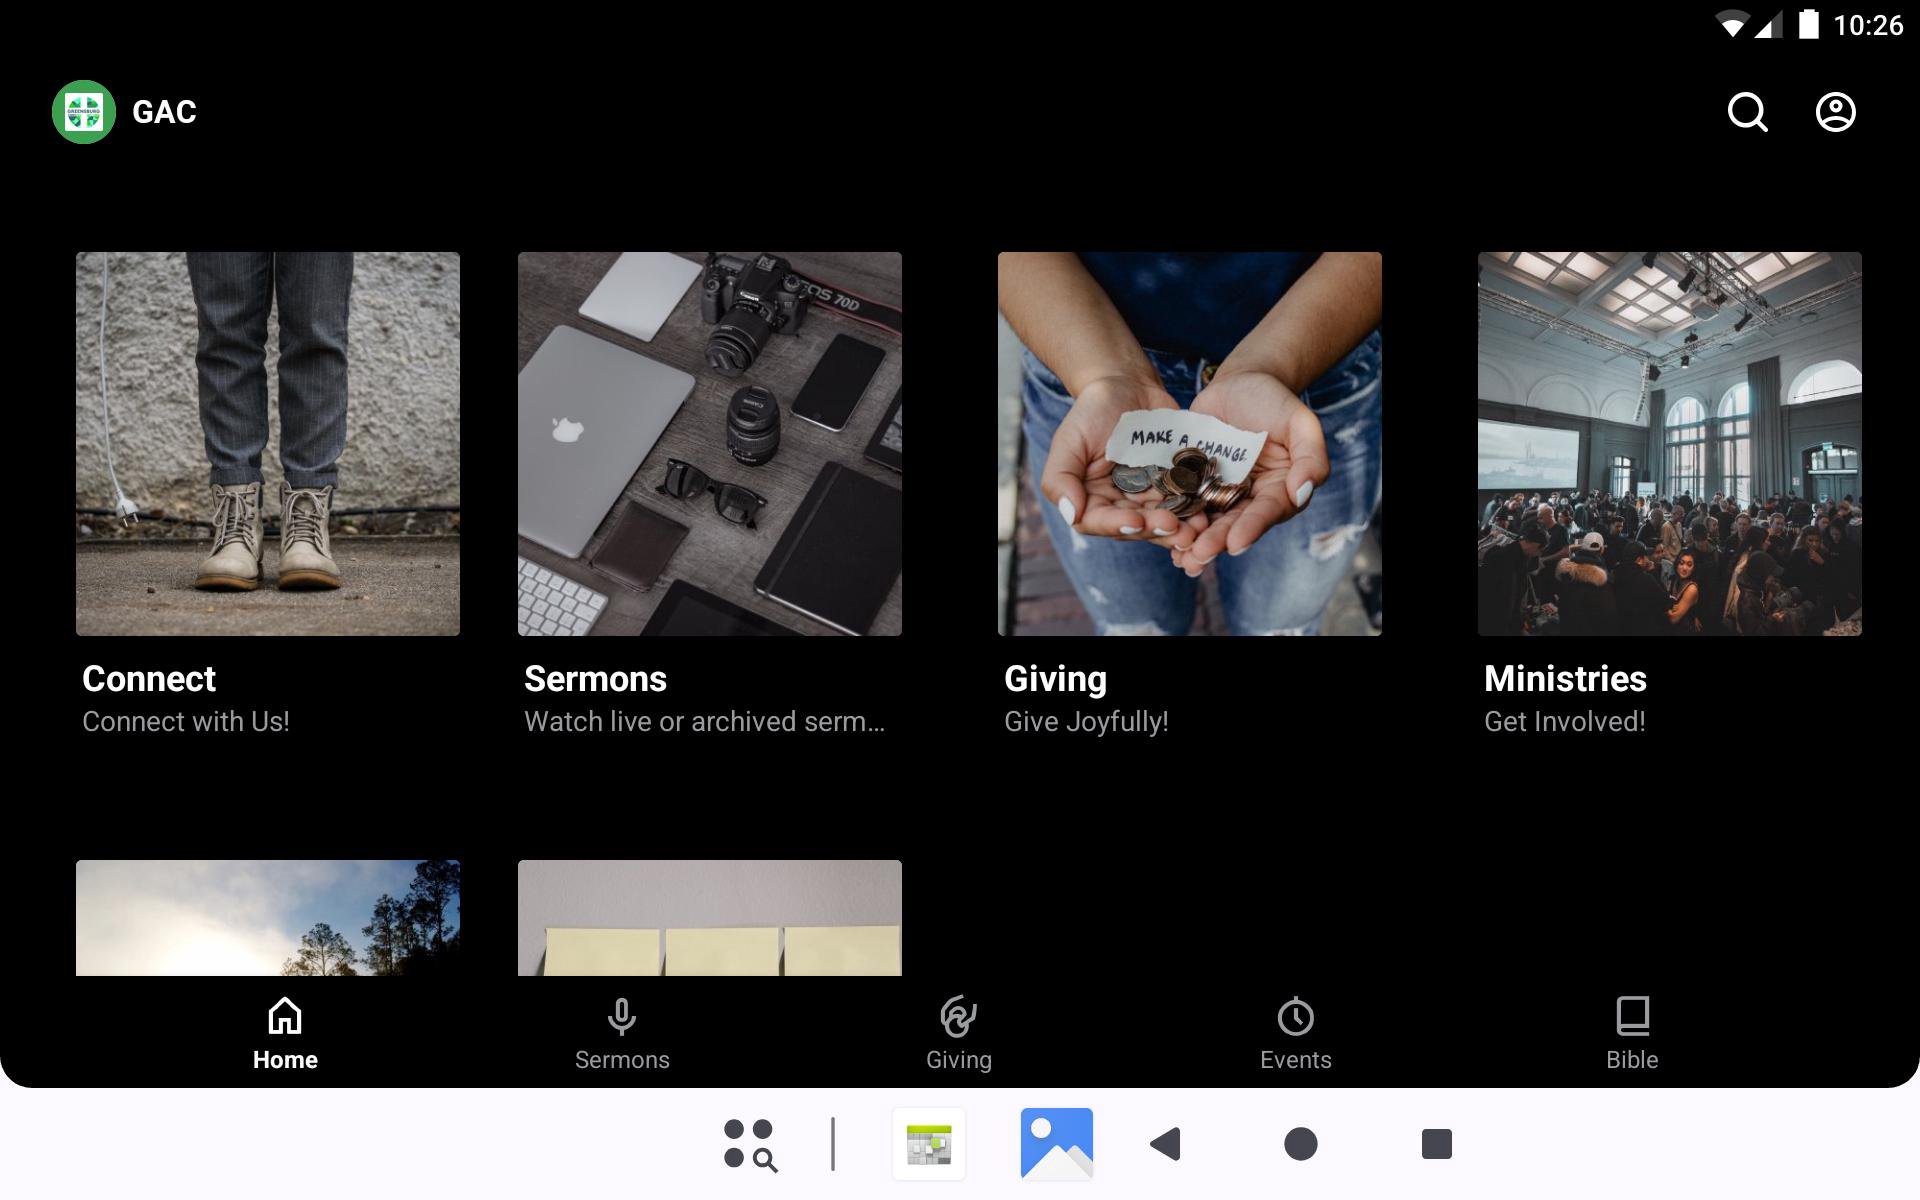Open the Giving coins thumbnail
Viewport: 1920px width, 1200px height.
(1190, 444)
